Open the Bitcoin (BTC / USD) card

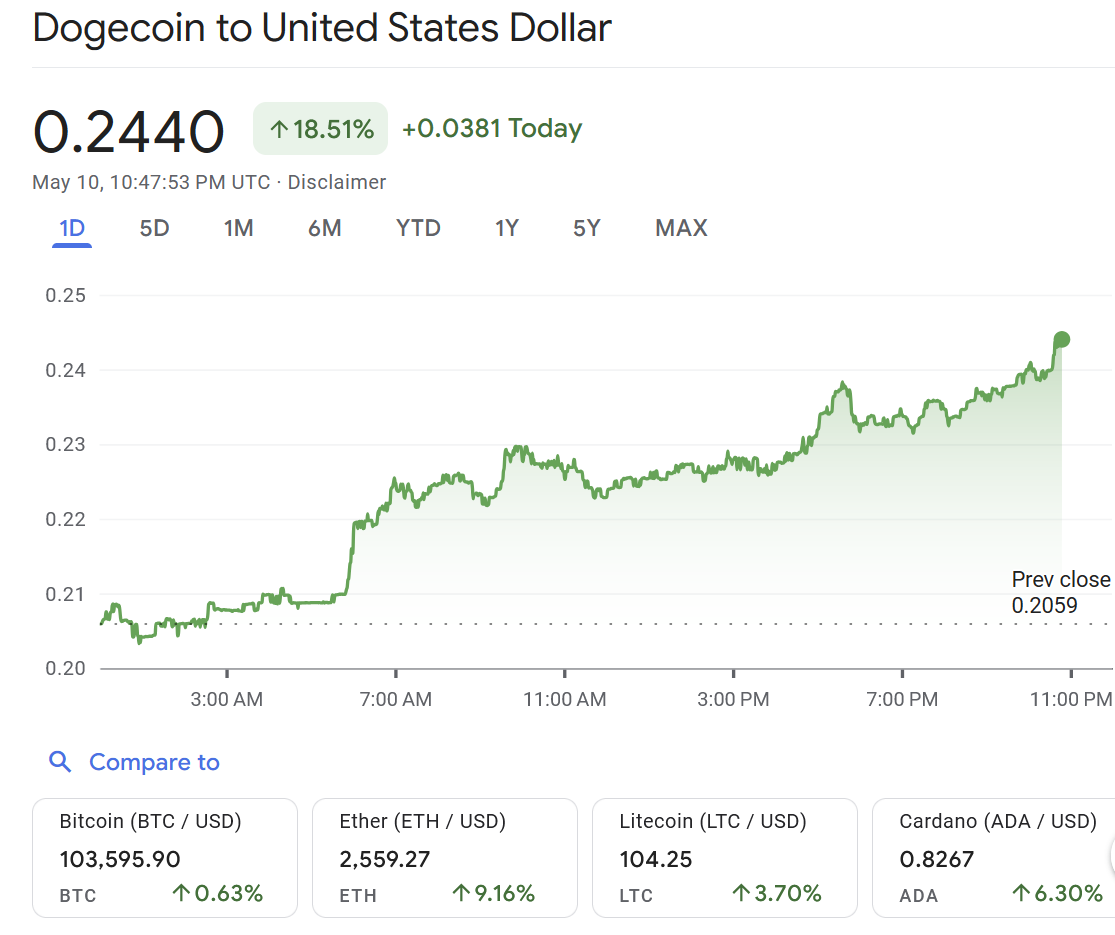click(165, 857)
